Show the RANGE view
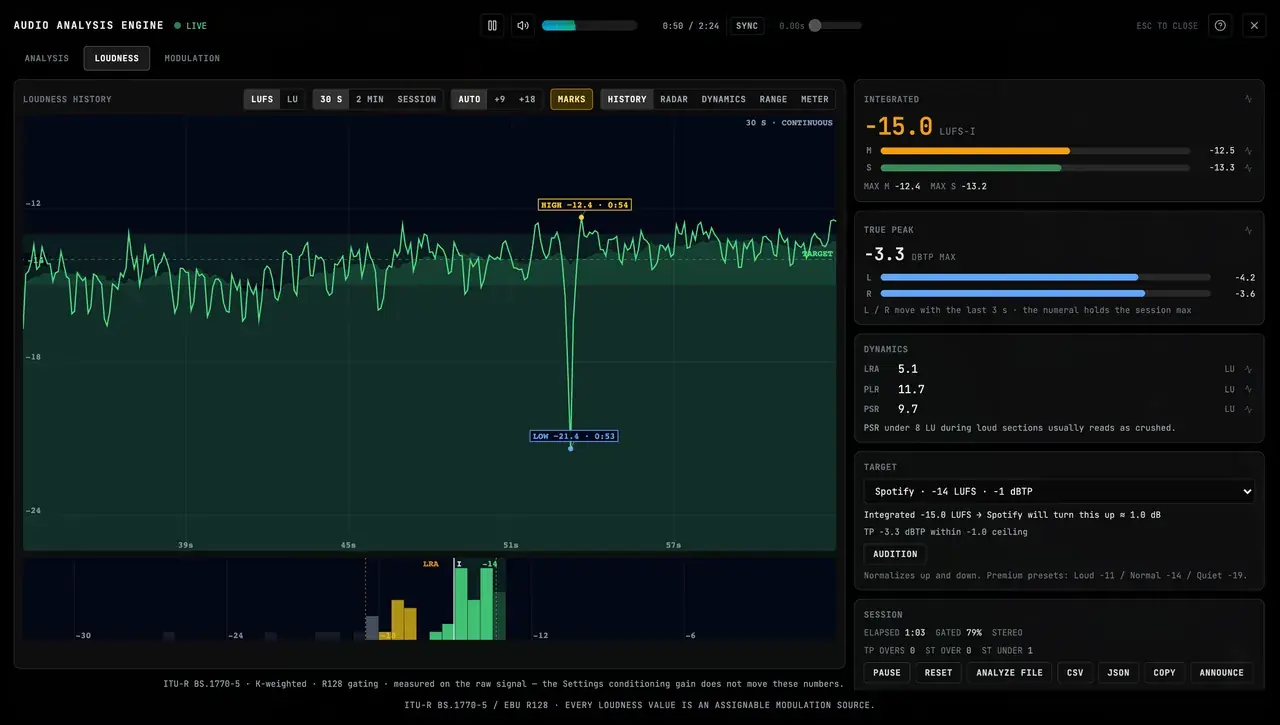The image size is (1280, 725). 773,99
